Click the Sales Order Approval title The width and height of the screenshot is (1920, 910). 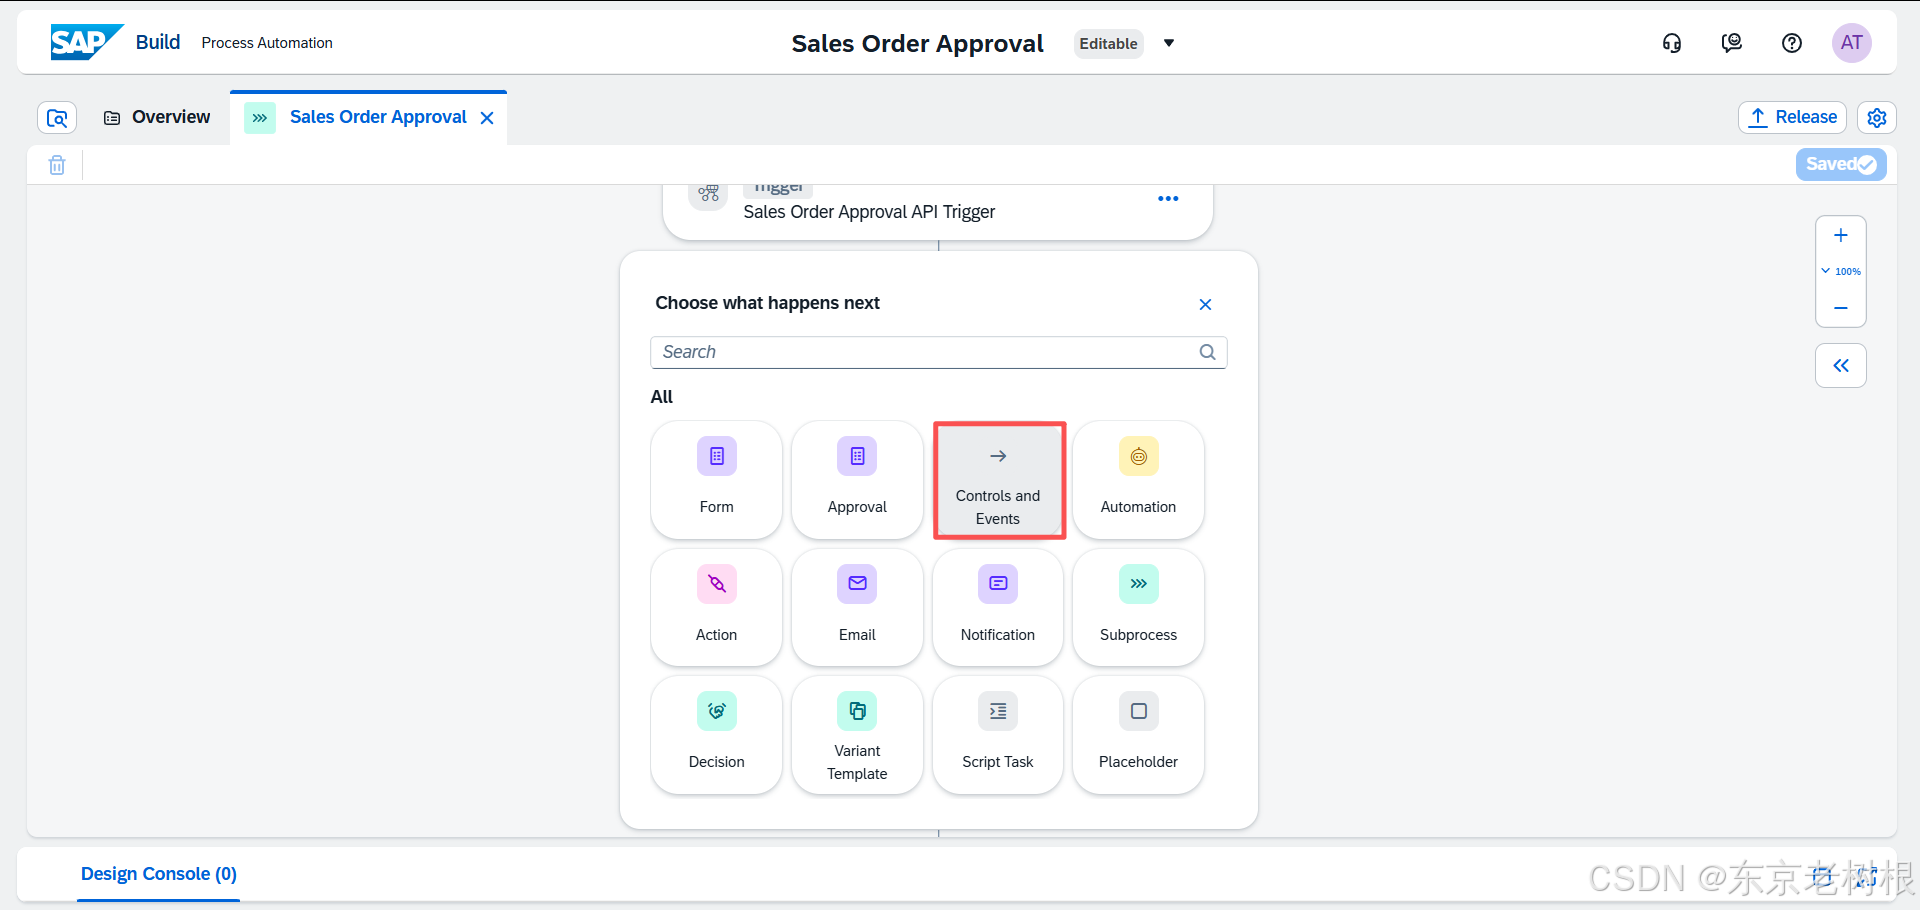point(917,43)
